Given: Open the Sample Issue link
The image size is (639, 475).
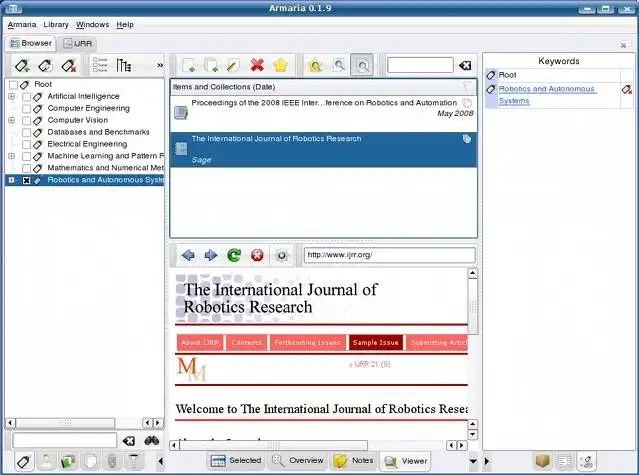Looking at the screenshot, I should pos(376,343).
